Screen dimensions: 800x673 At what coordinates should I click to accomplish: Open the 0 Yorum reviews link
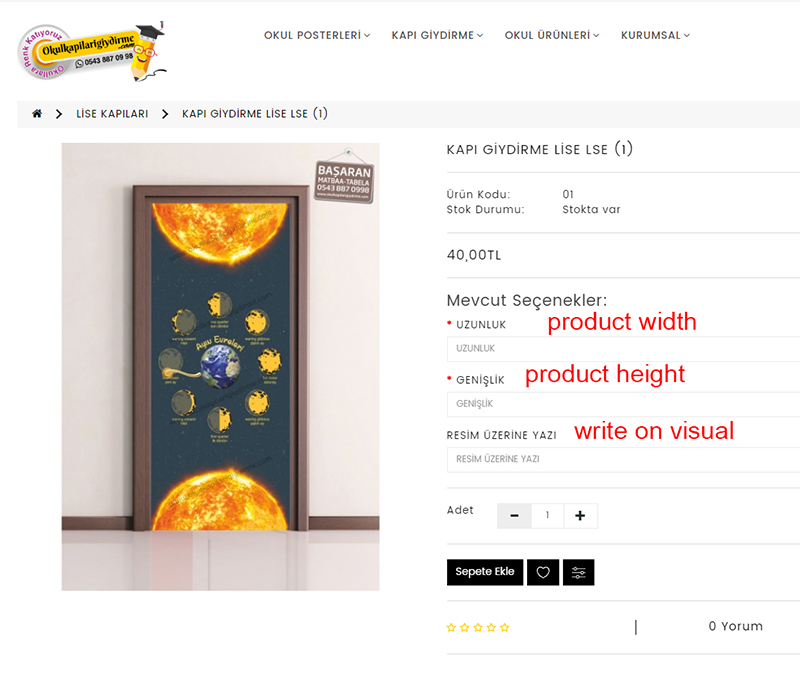pos(735,626)
